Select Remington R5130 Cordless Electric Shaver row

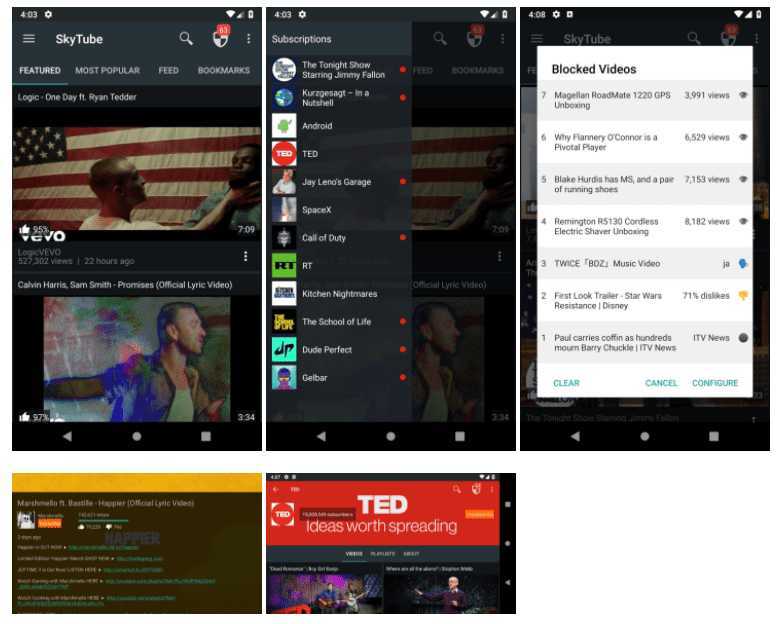tap(644, 226)
